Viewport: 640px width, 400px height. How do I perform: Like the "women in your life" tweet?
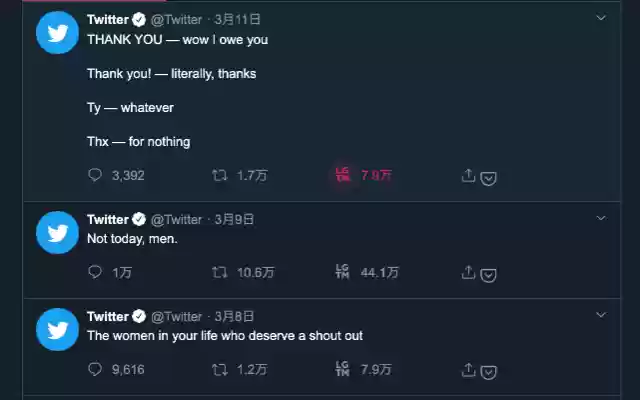343,369
